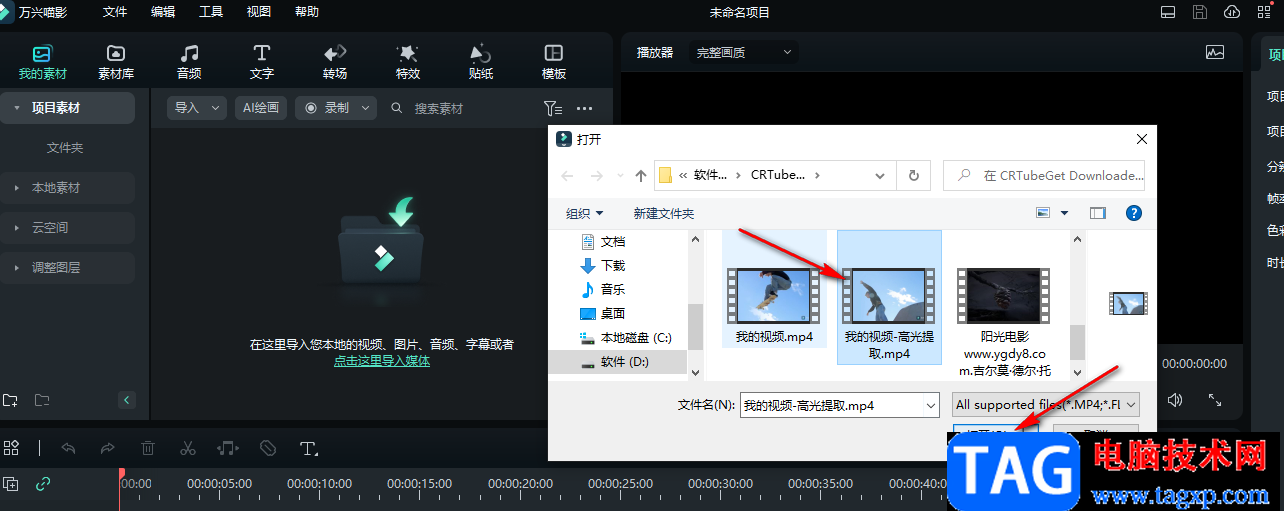
Task: Go back in the open dialog
Action: point(567,175)
